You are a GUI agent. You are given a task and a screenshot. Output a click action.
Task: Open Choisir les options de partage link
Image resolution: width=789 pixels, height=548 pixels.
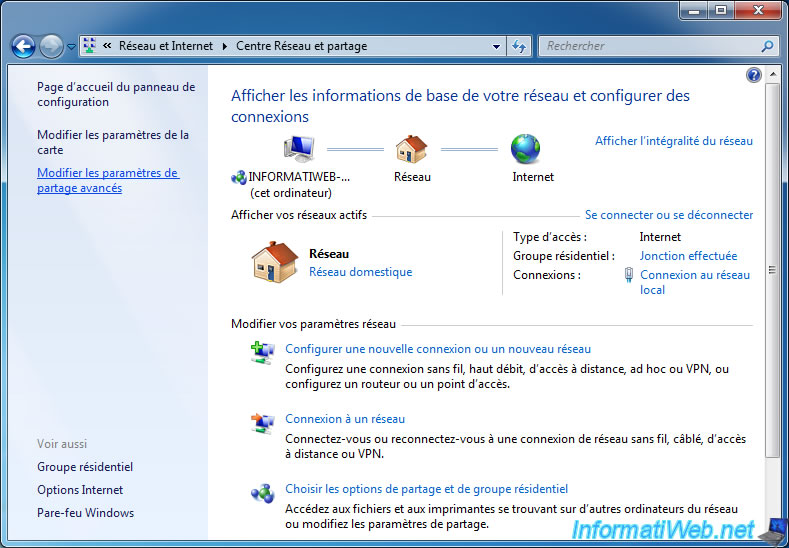[x=426, y=489]
